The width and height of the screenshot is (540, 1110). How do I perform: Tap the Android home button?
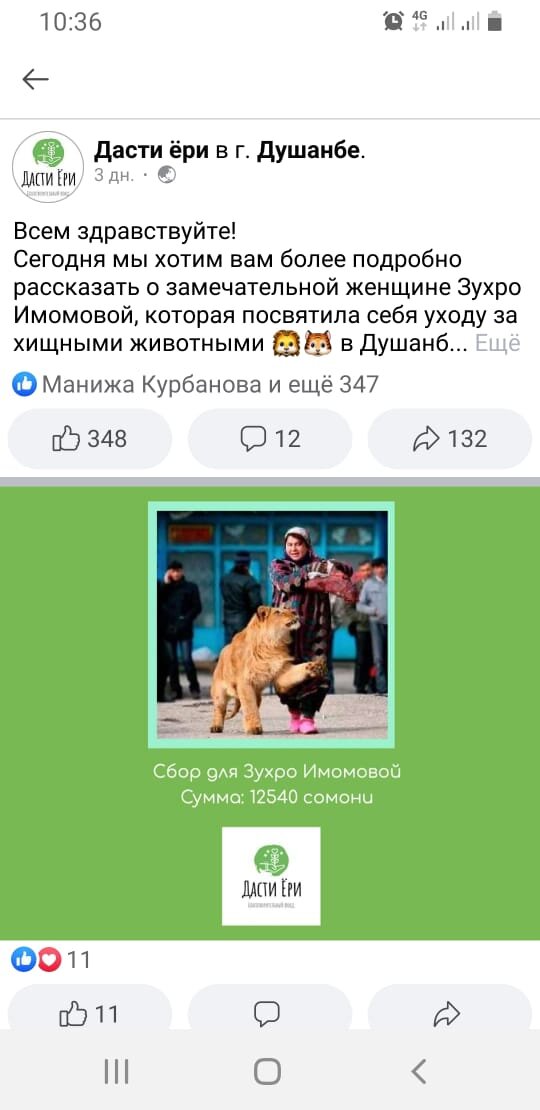click(268, 1071)
